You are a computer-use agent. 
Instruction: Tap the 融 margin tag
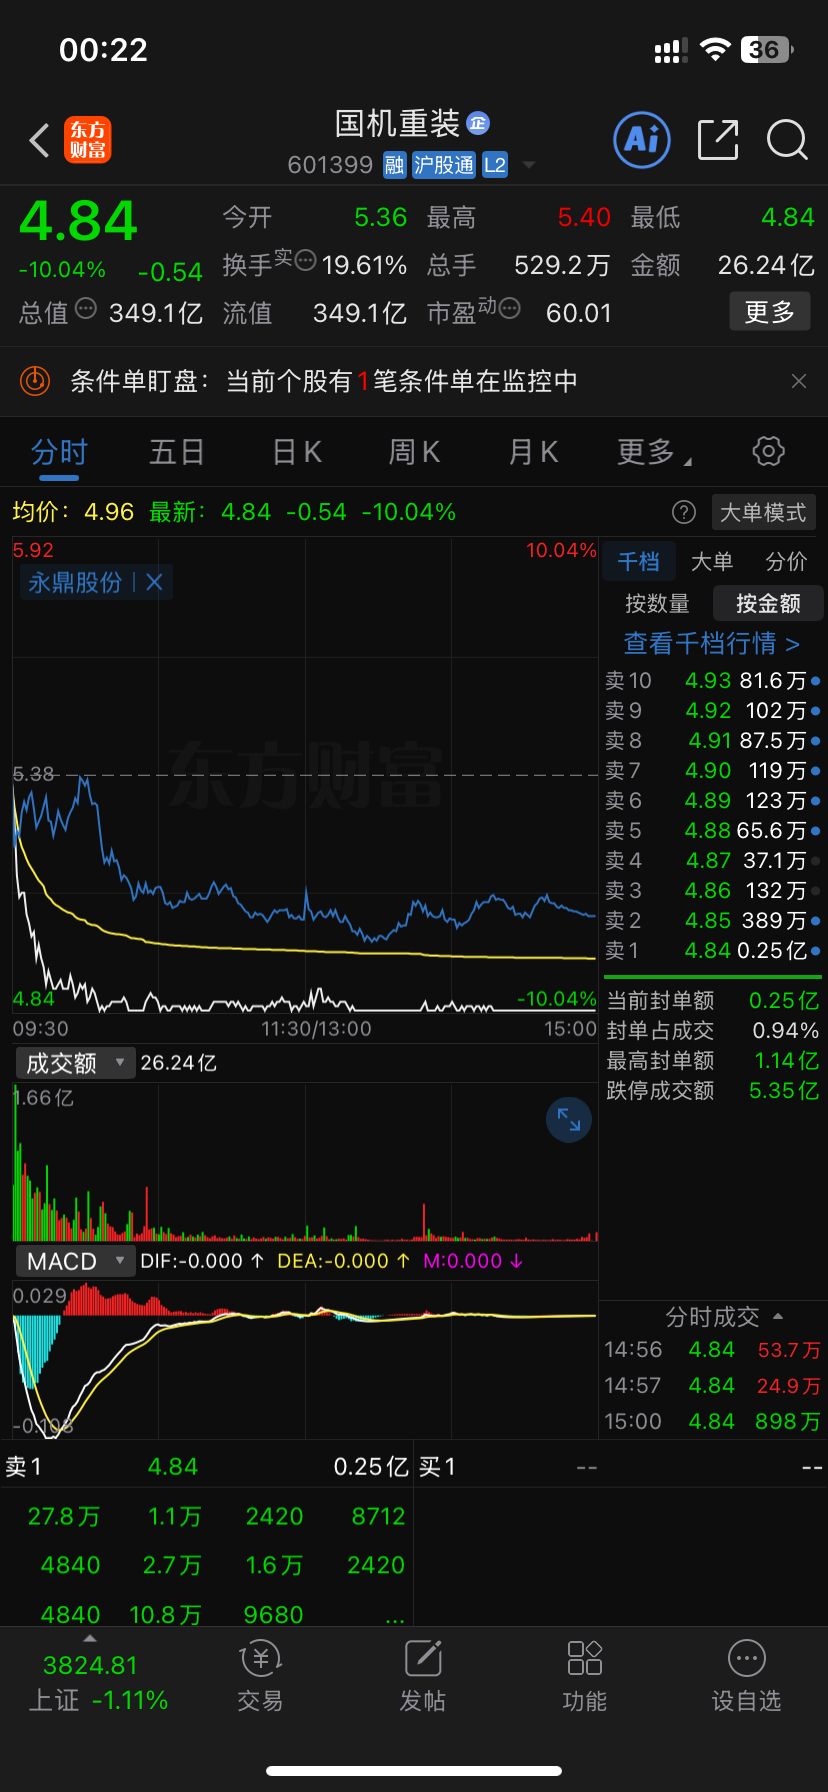pyautogui.click(x=395, y=165)
